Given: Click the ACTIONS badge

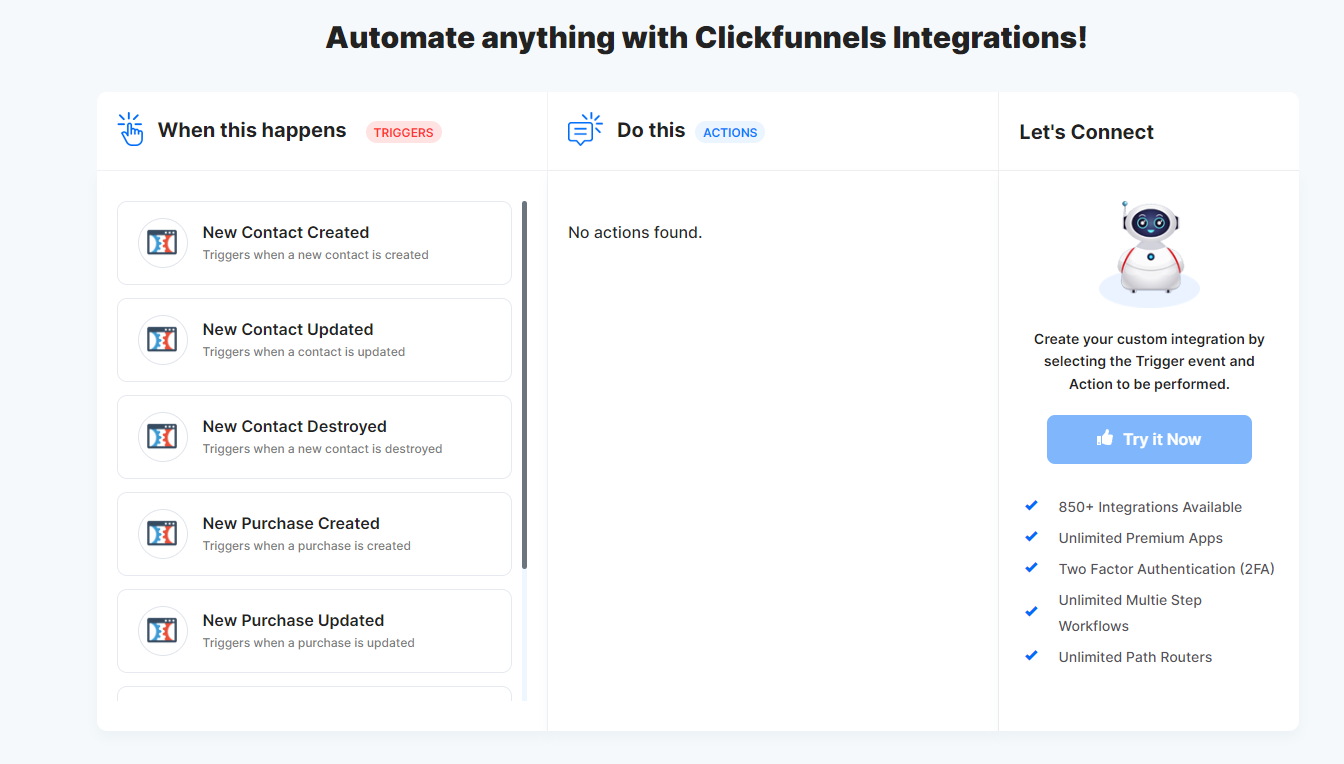Looking at the screenshot, I should point(730,132).
